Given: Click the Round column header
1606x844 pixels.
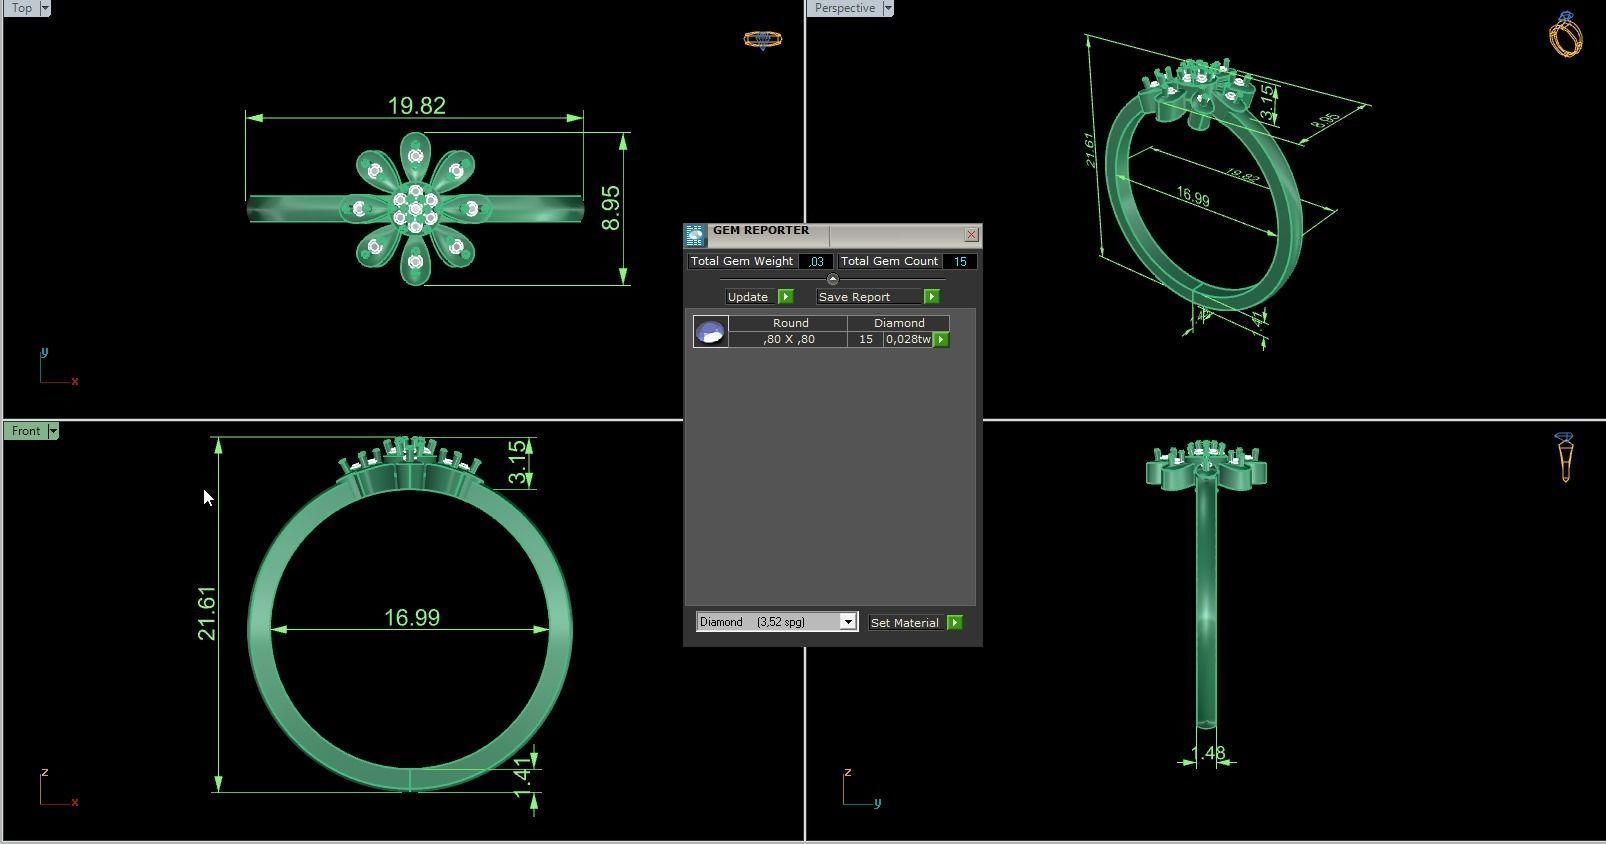Looking at the screenshot, I should pos(790,323).
